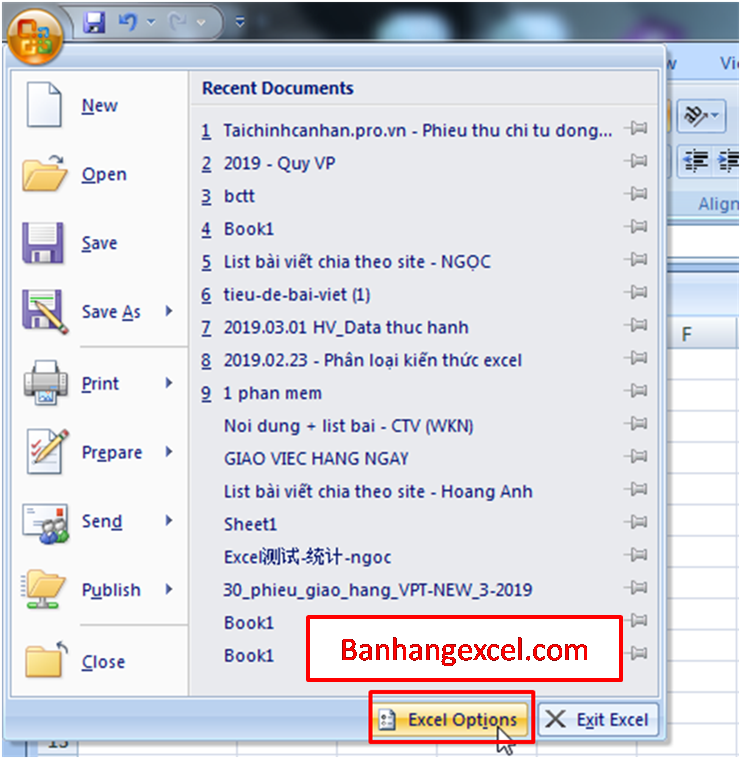Click the Decrease Indent icon in ribbon
Viewport: 741px width, 759px height.
tap(696, 161)
